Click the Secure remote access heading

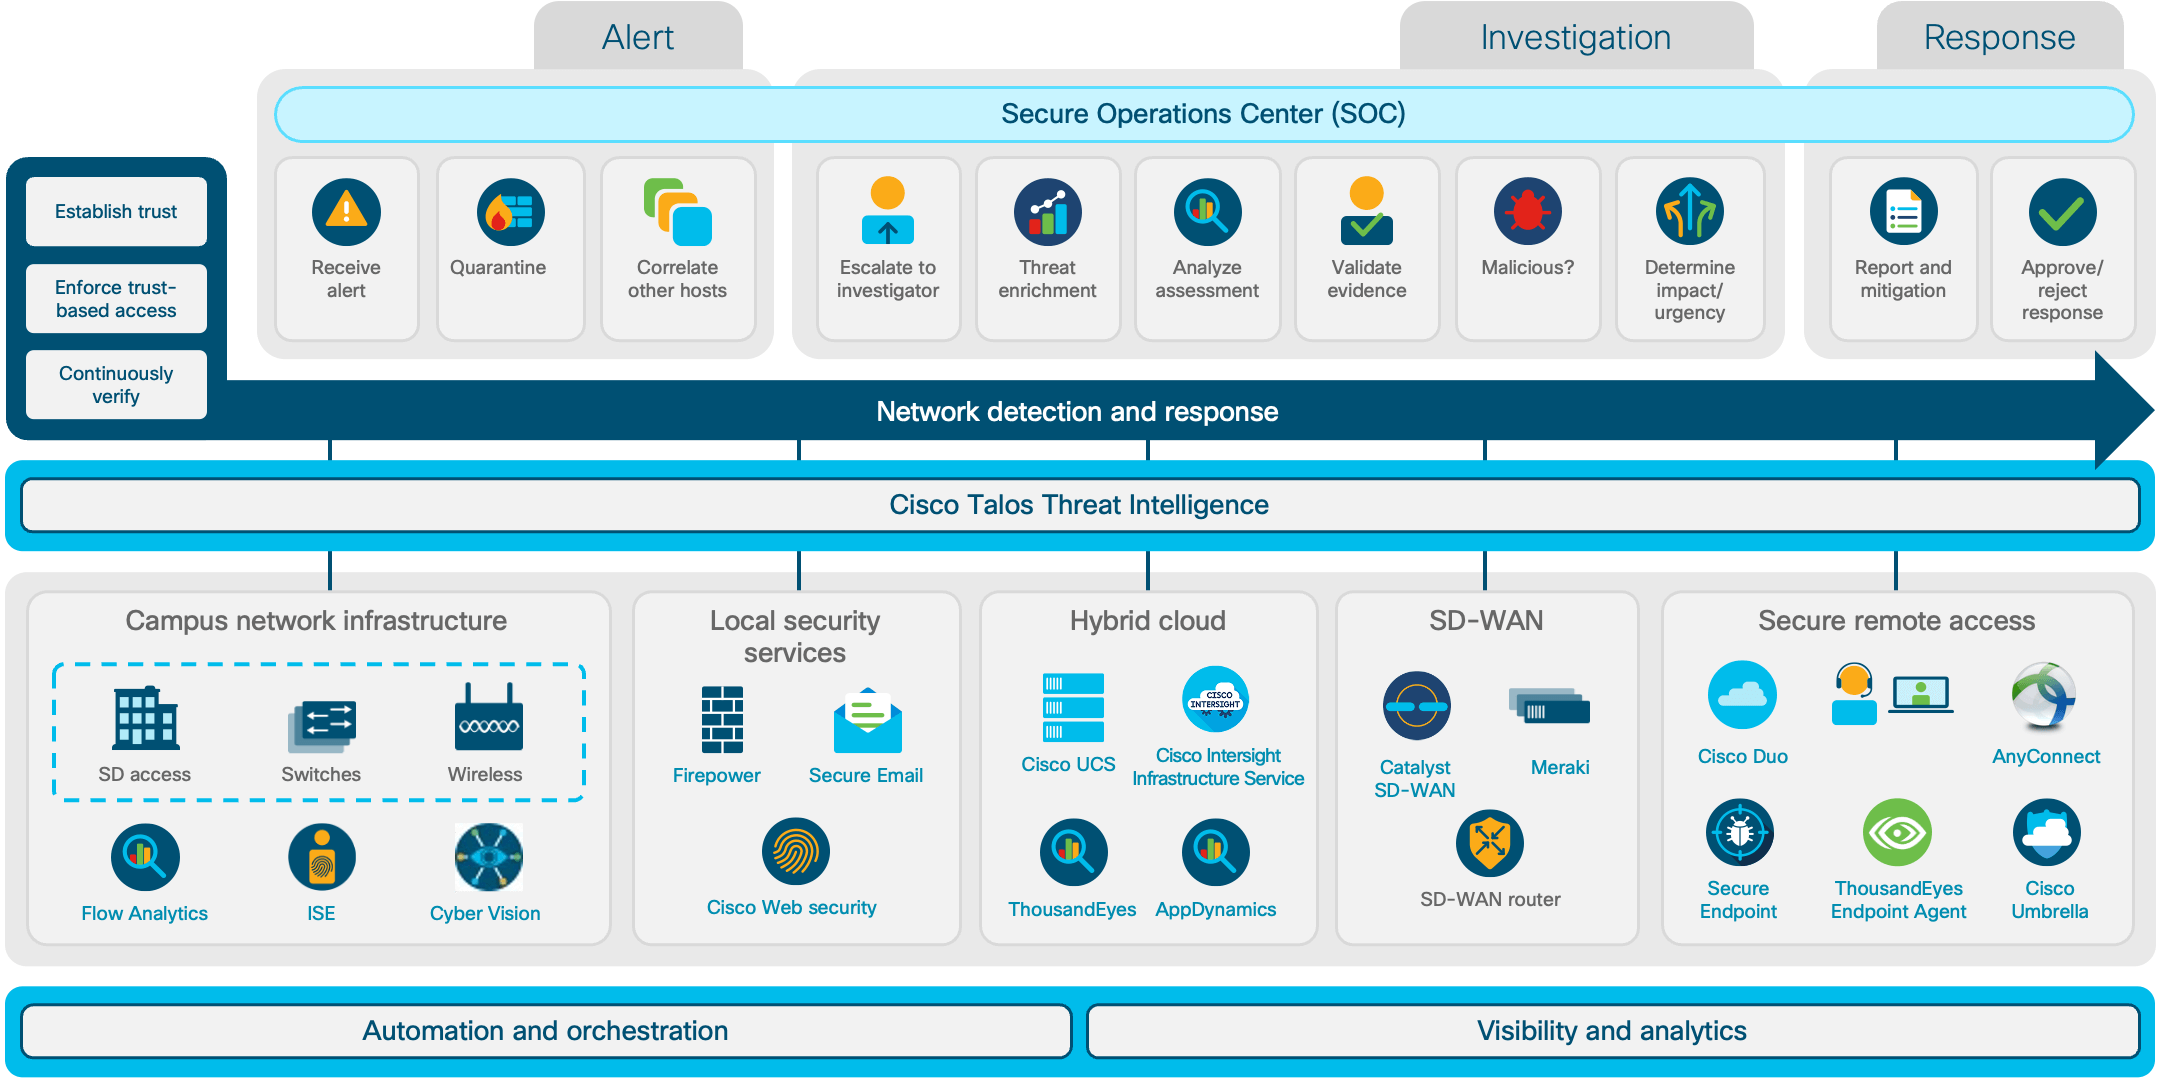(1897, 620)
